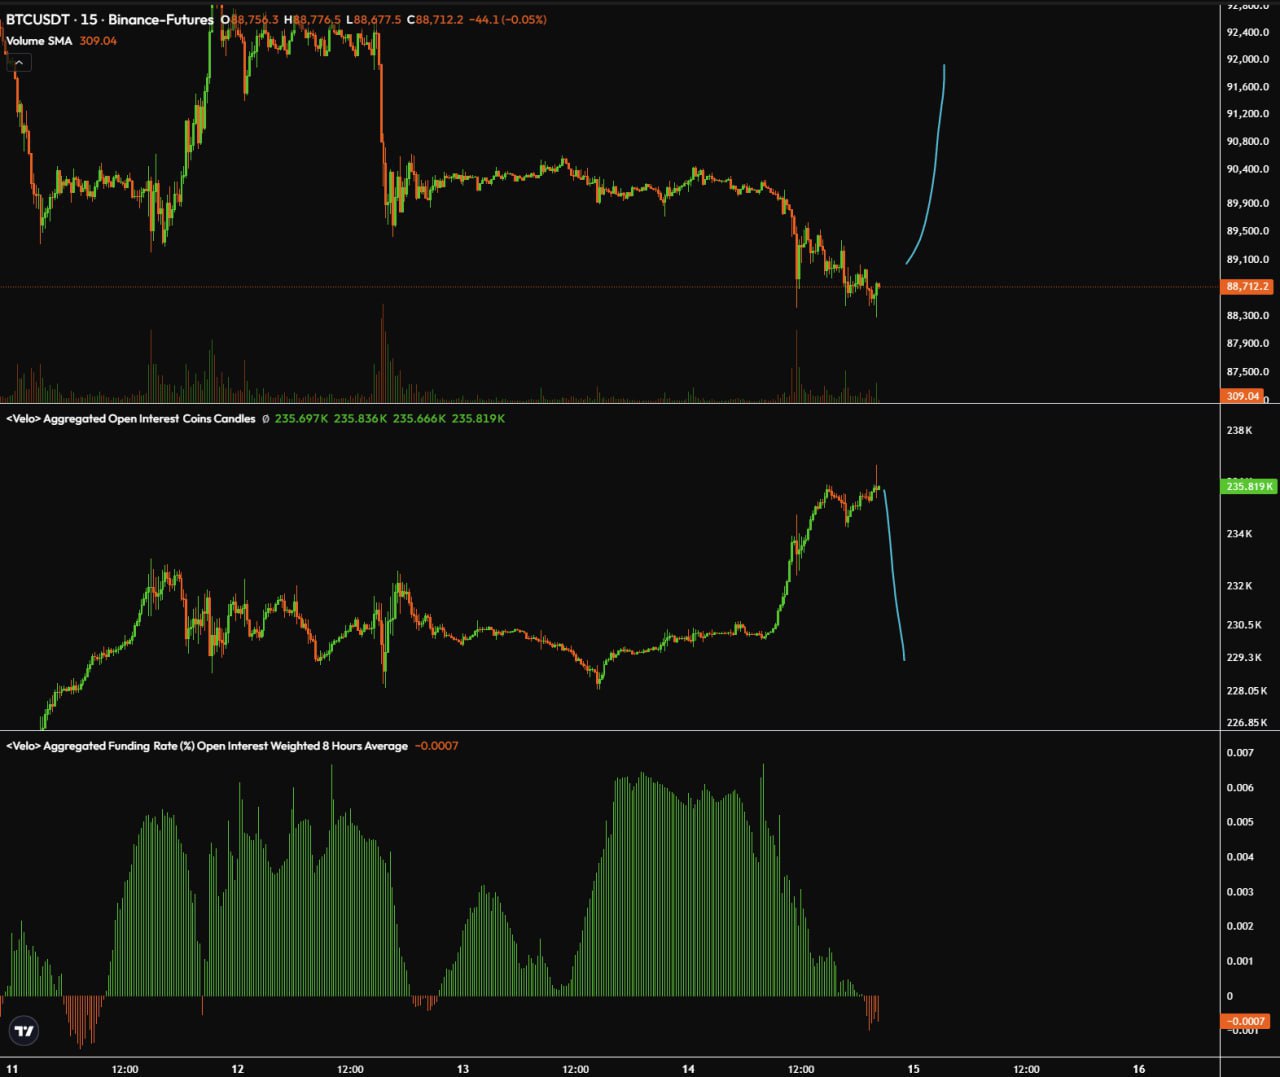The image size is (1280, 1077).
Task: Toggle visibility of the Volume SMA indicator
Action: click(40, 42)
